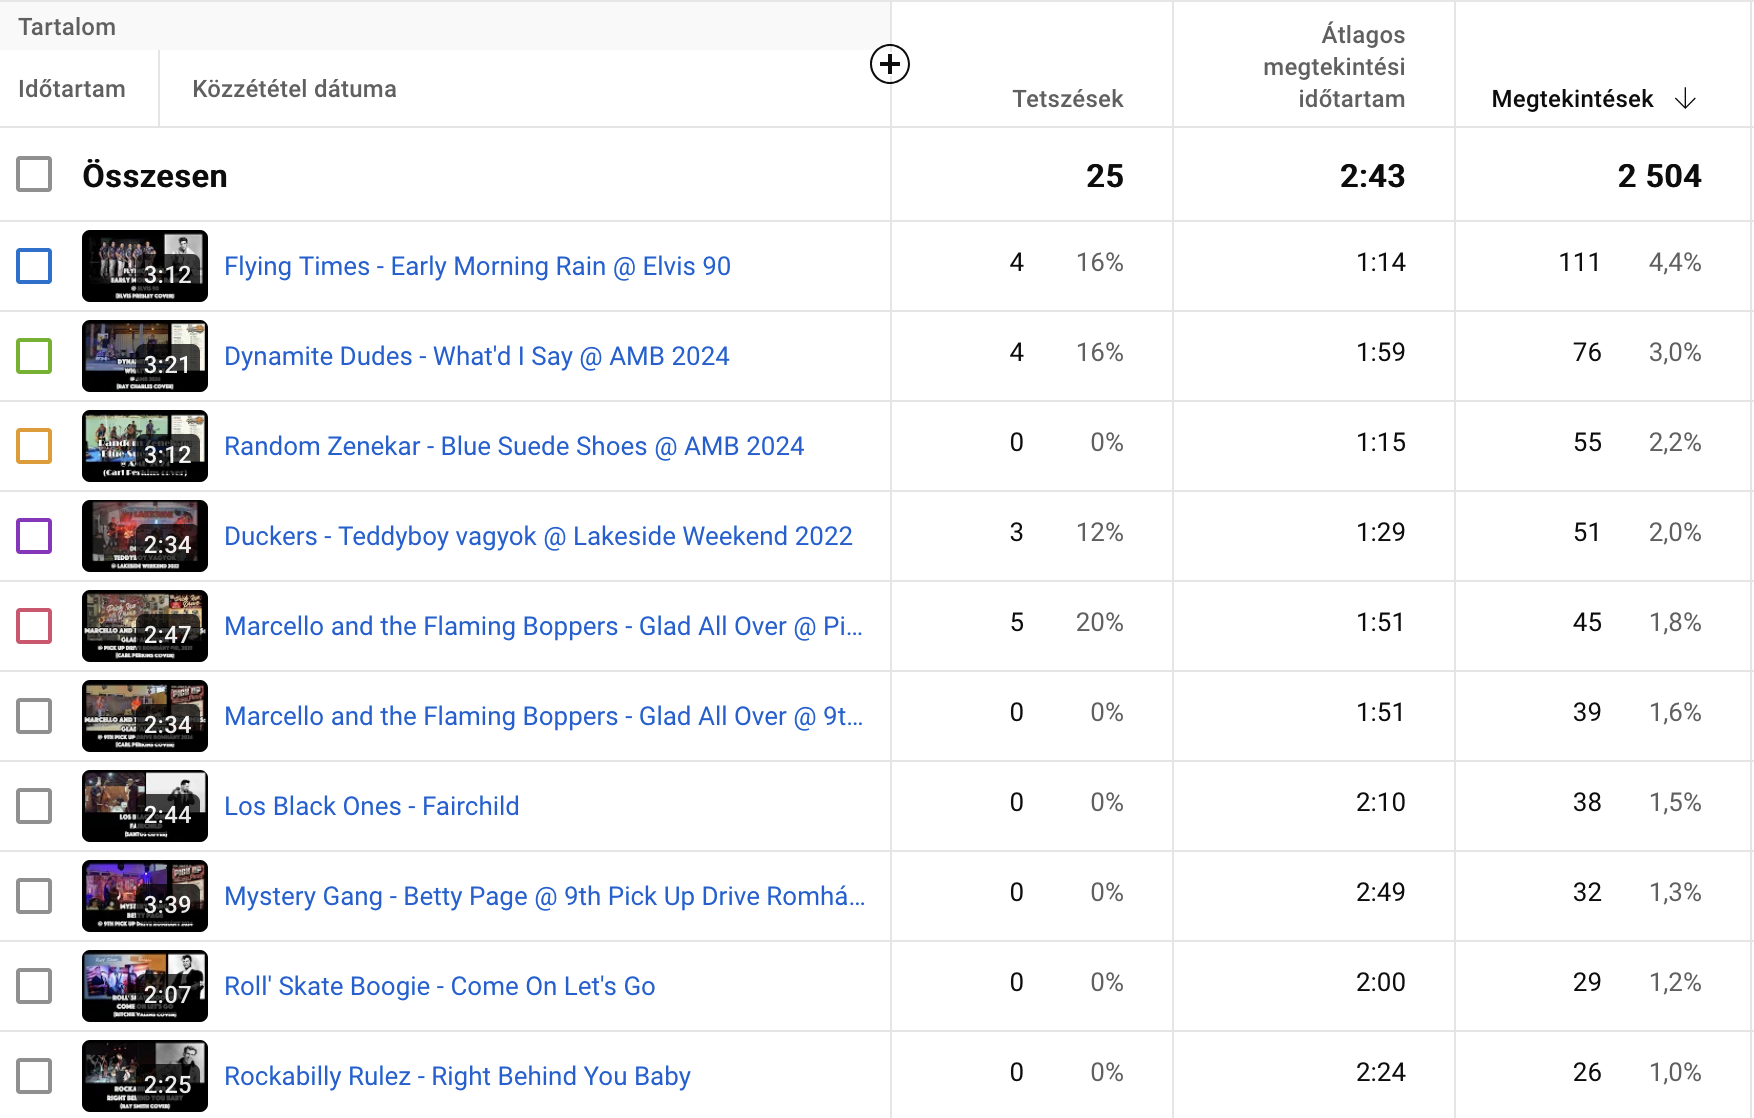This screenshot has width=1754, height=1118.
Task: Check the Los Black Ones checkbox
Action: (34, 806)
